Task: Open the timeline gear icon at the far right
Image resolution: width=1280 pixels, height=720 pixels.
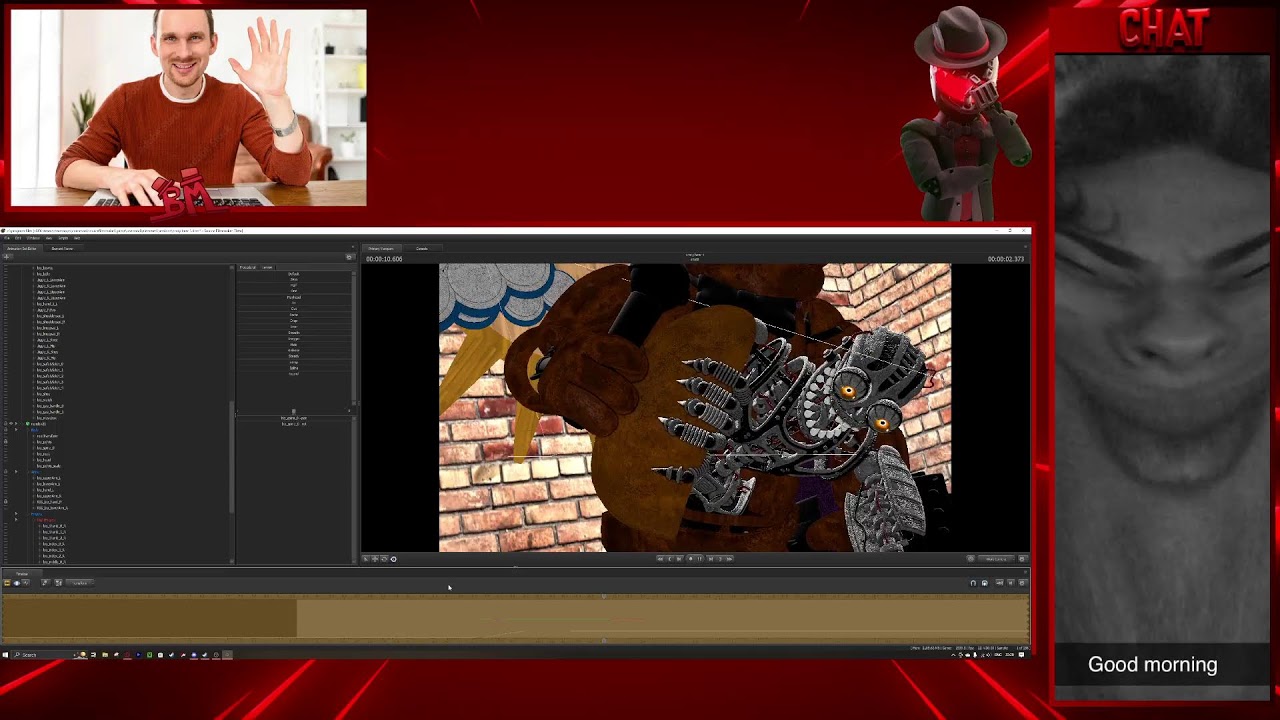Action: click(x=1022, y=583)
